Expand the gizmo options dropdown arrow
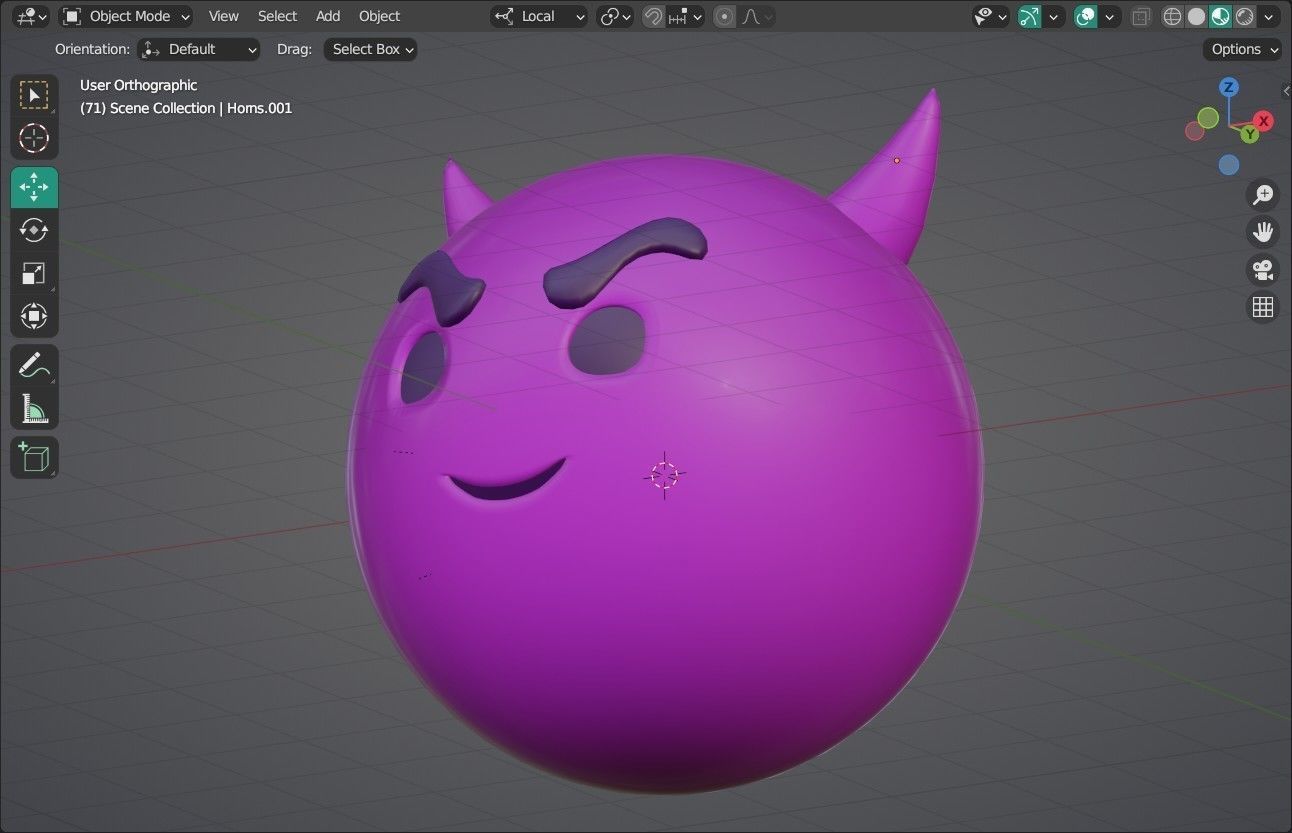 point(1053,16)
